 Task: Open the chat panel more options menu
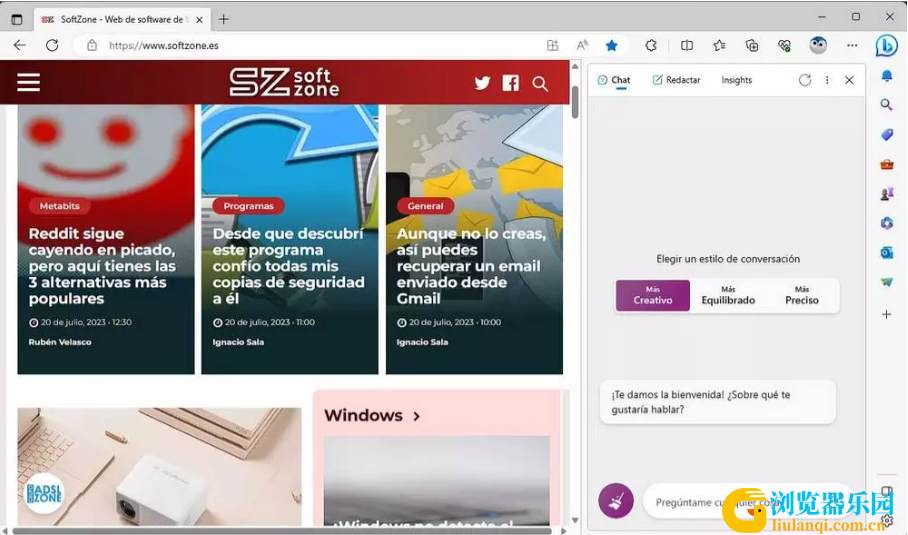tap(827, 80)
